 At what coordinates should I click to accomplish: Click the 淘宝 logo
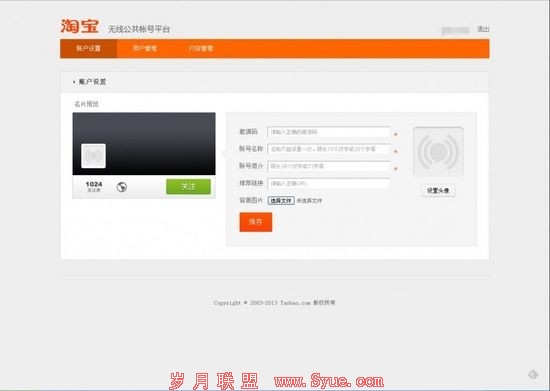pyautogui.click(x=80, y=26)
